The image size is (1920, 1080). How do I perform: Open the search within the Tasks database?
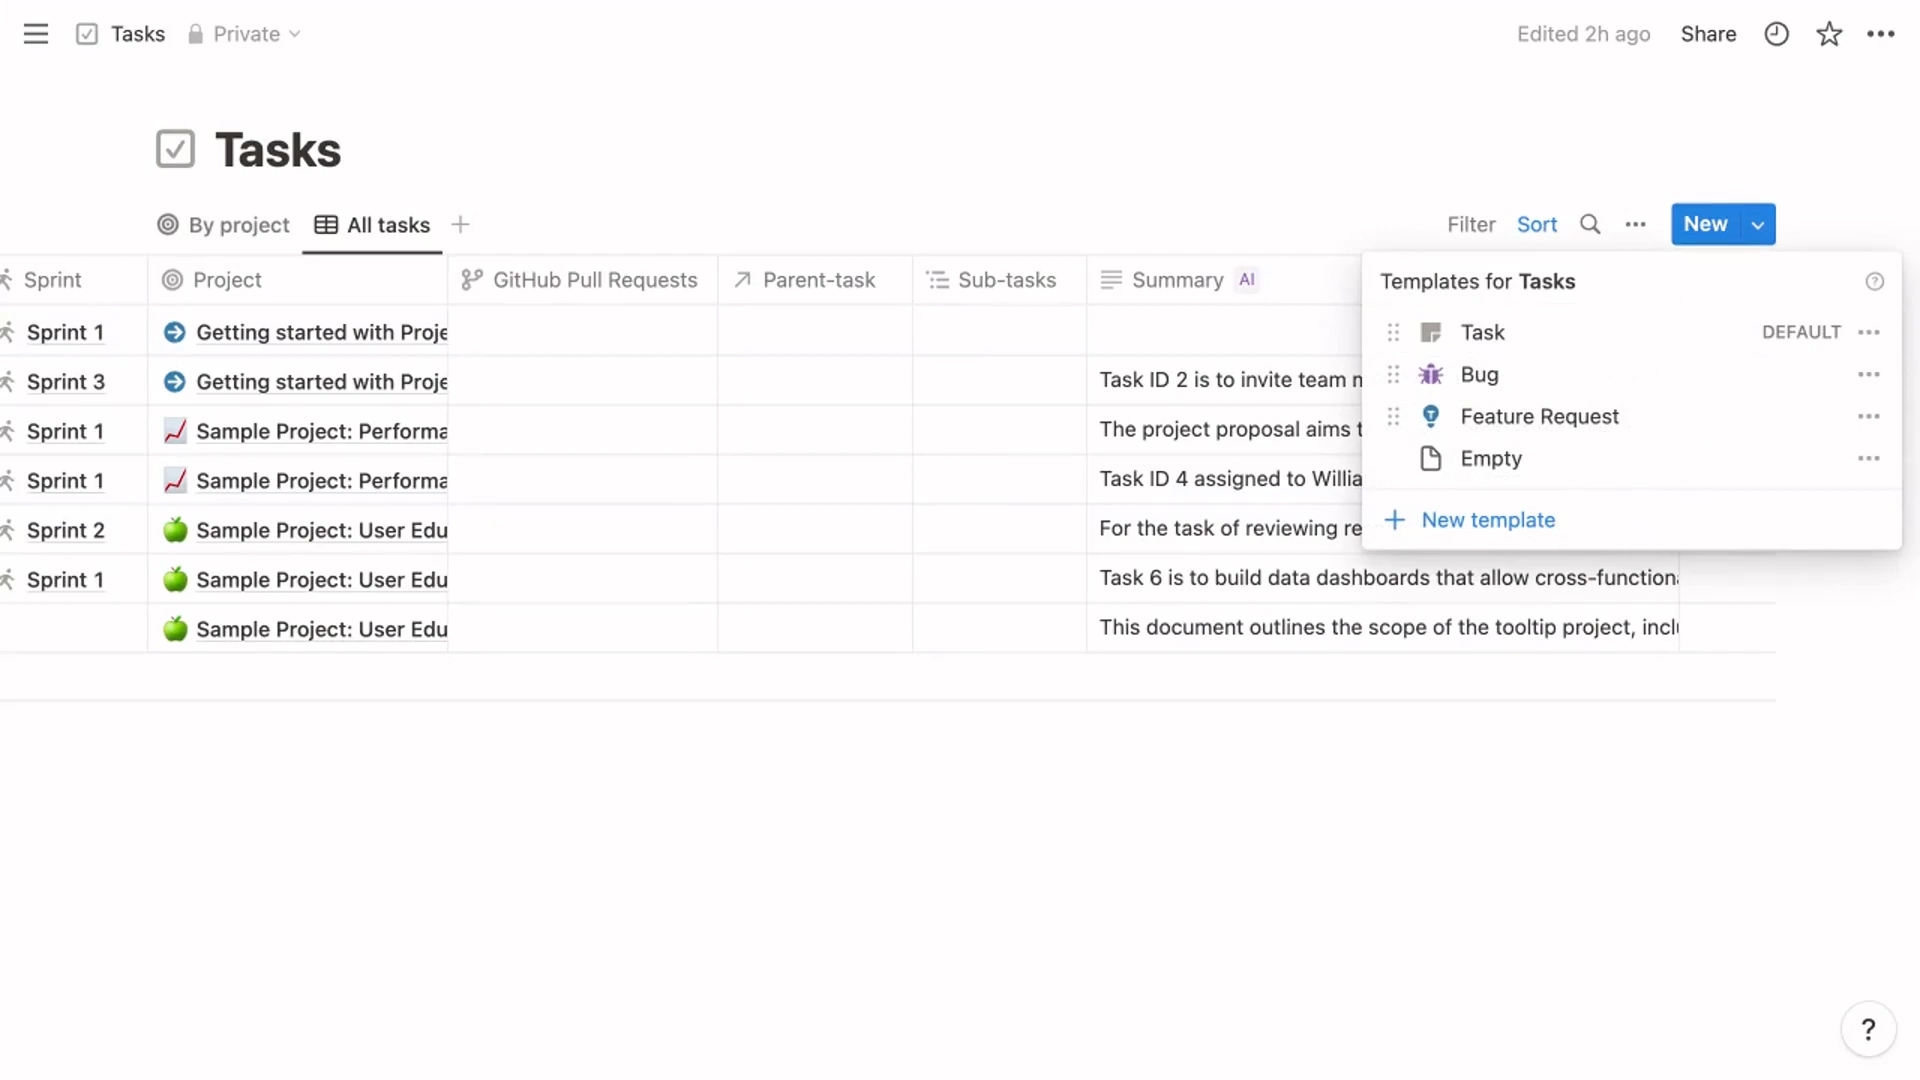pyautogui.click(x=1590, y=224)
